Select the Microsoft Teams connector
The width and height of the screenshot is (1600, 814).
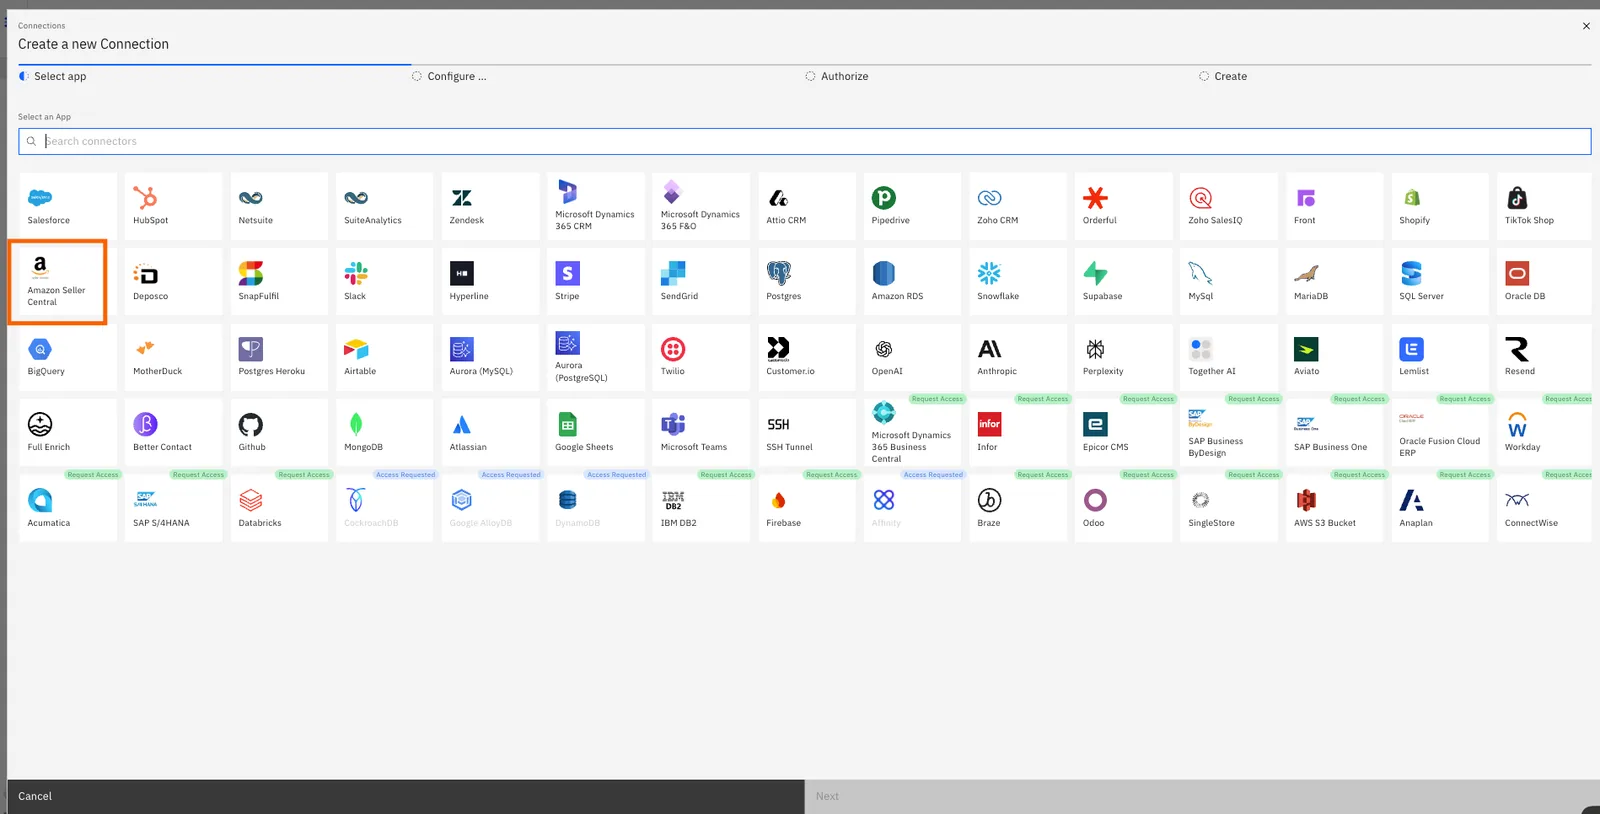coord(701,433)
